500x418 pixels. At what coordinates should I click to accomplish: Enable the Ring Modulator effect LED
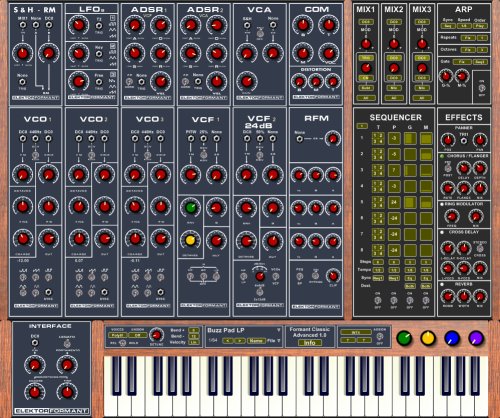(x=442, y=204)
